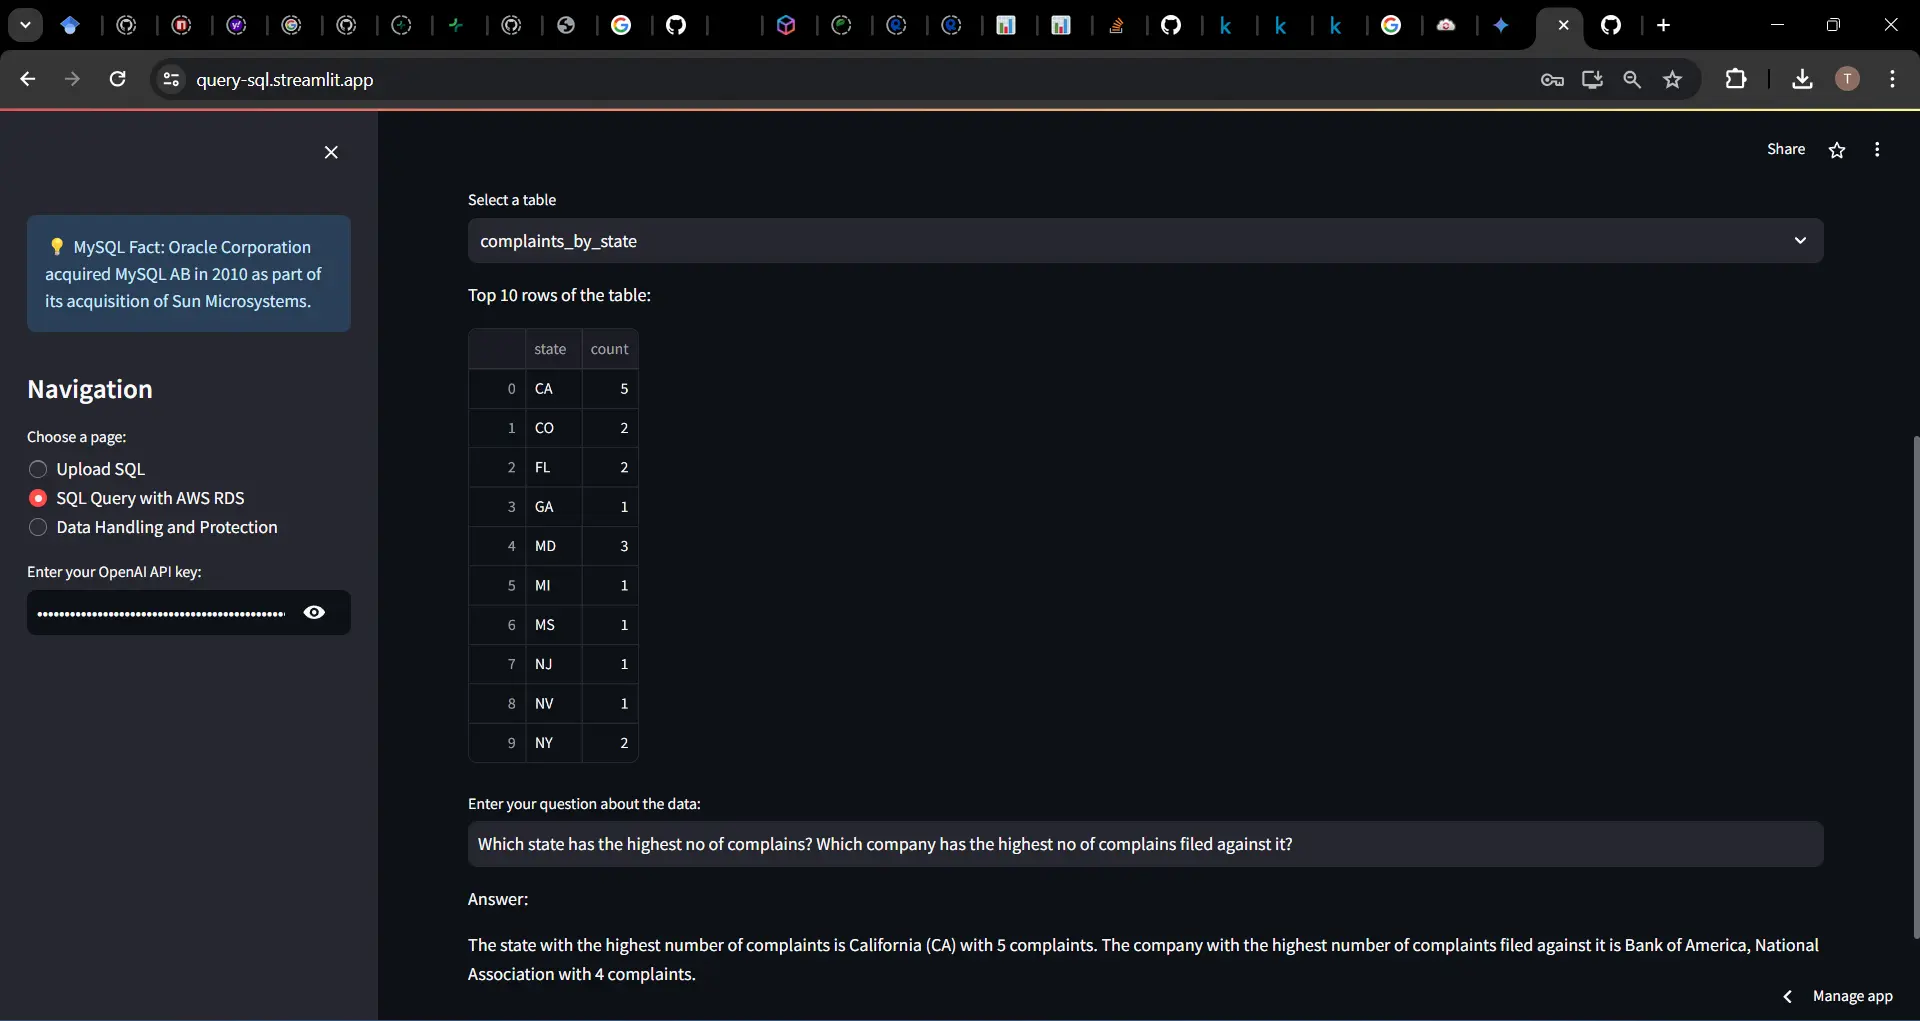
Task: Switch to the Stack Overflow tab
Action: point(1116,26)
